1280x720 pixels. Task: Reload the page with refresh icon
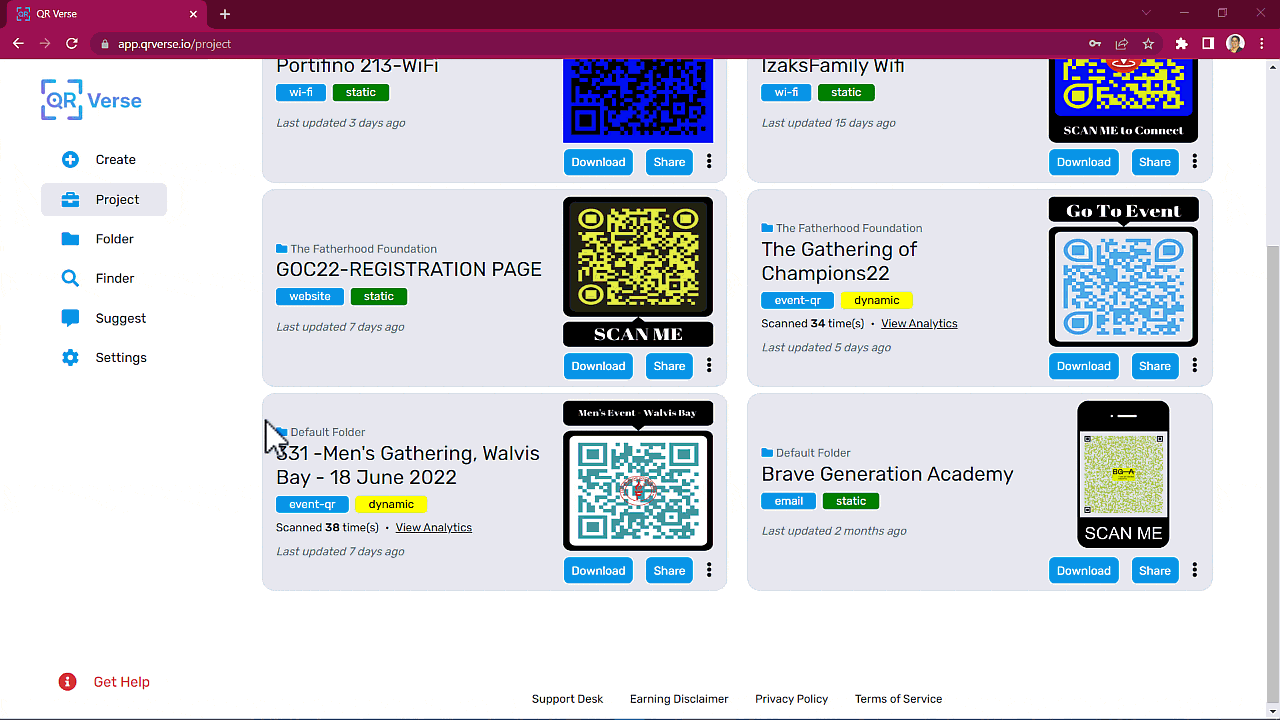point(72,44)
